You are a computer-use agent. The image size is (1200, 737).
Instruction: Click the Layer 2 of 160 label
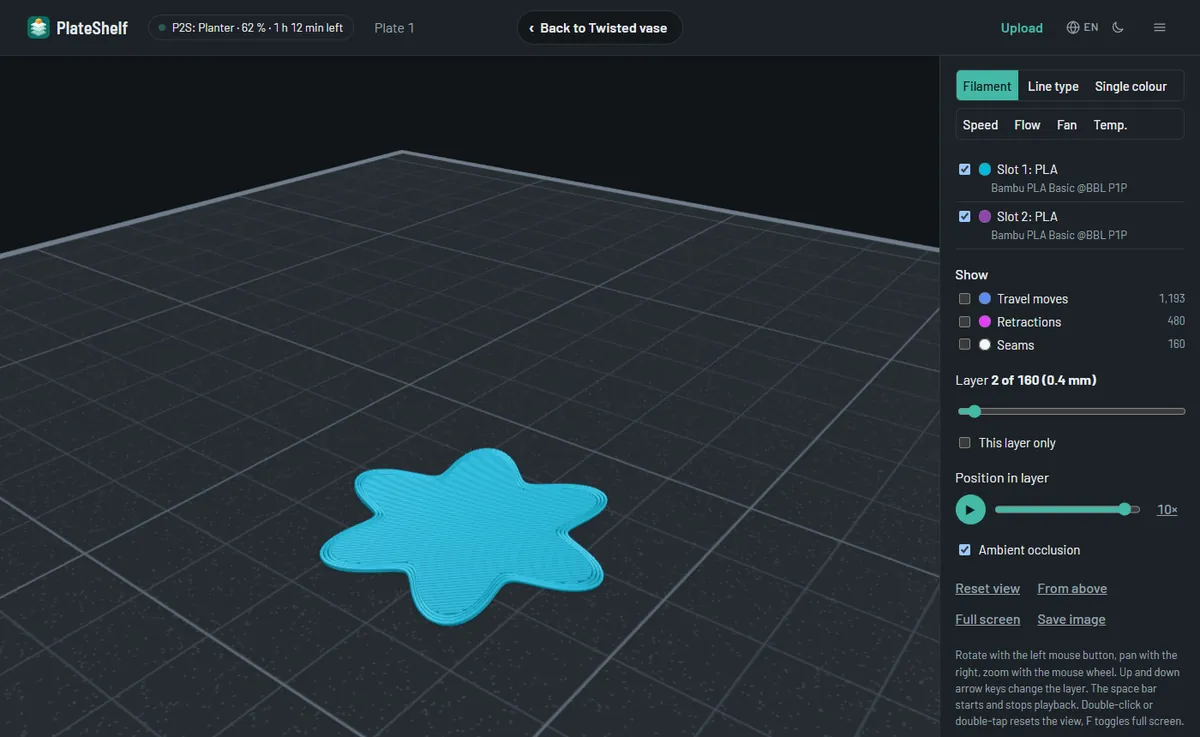tap(1027, 381)
